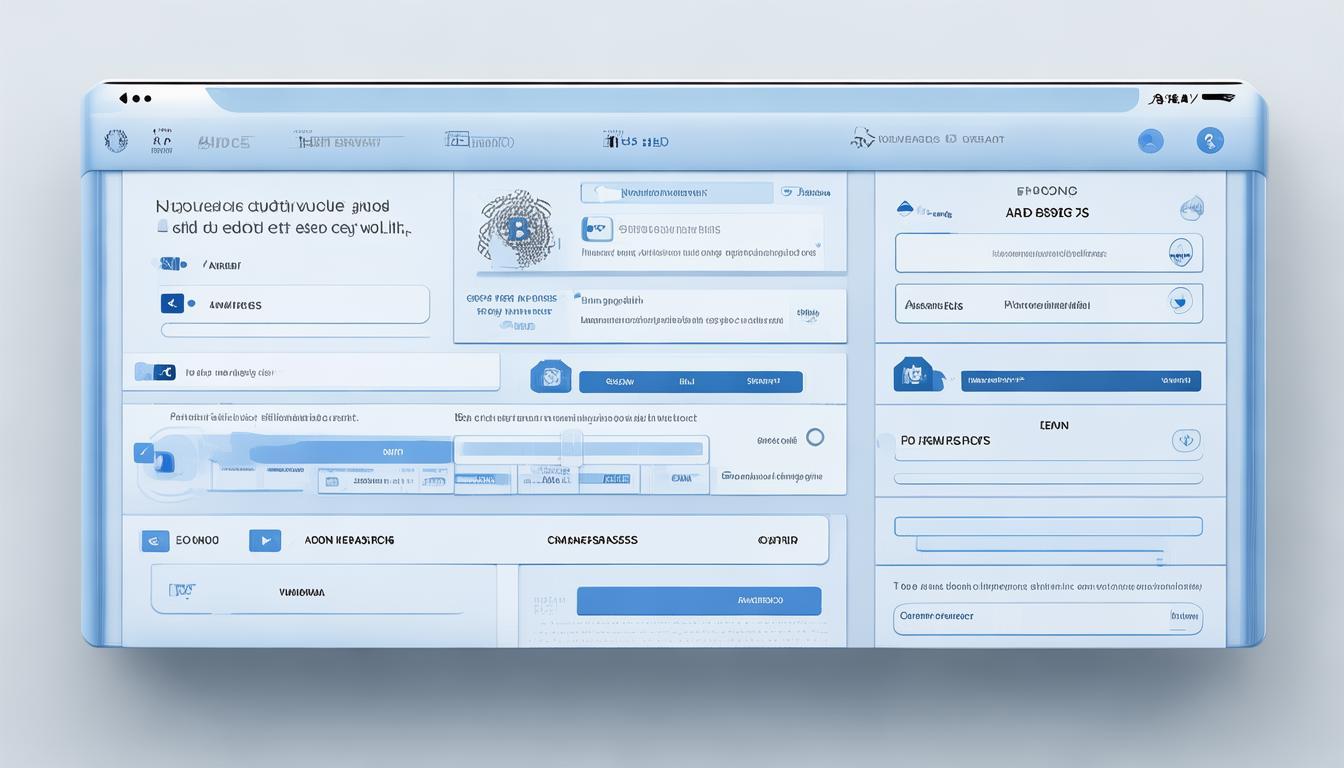The image size is (1344, 768).
Task: Select the empty radio circle in middle section
Action: tap(815, 437)
